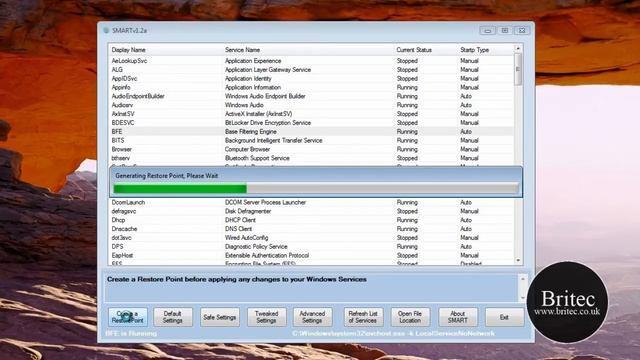Click Windows Audio Endpoint Builder text
The width and height of the screenshot is (640, 360).
pyautogui.click(x=265, y=96)
